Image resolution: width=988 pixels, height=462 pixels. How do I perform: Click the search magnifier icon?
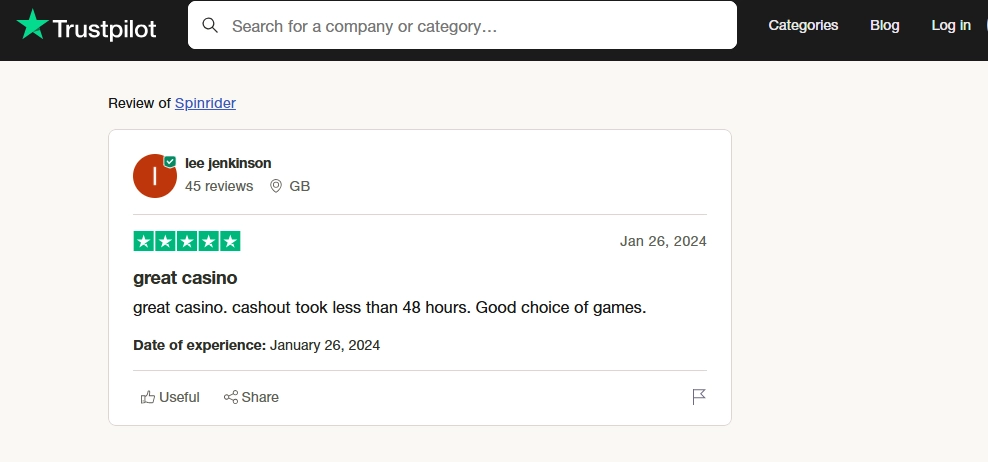[x=210, y=26]
